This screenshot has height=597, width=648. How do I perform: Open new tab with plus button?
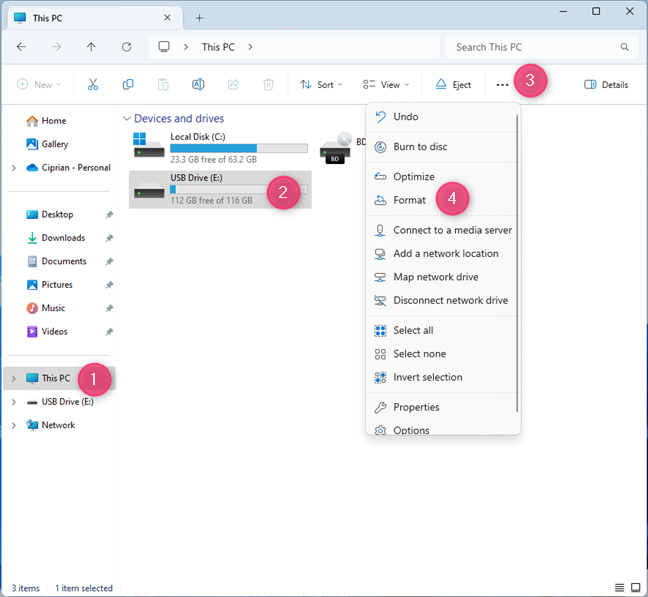click(x=199, y=18)
